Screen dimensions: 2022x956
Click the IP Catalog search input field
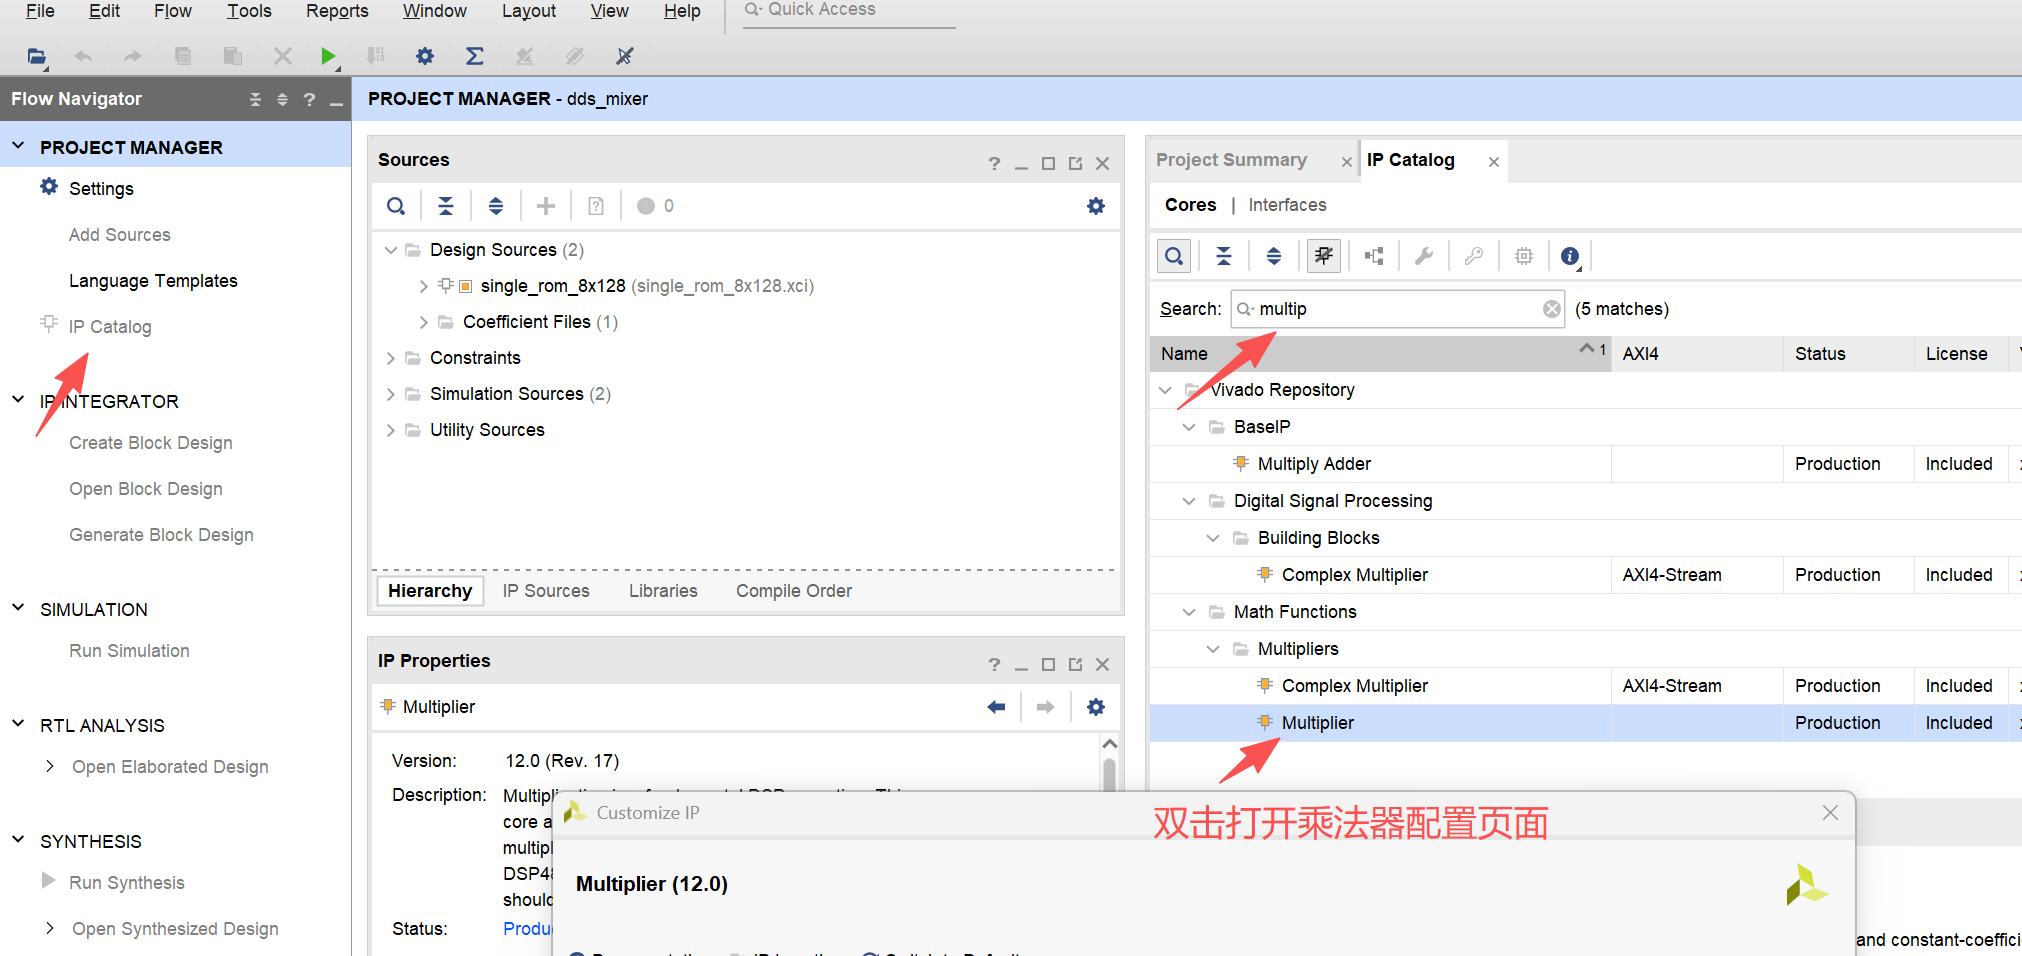point(1398,309)
